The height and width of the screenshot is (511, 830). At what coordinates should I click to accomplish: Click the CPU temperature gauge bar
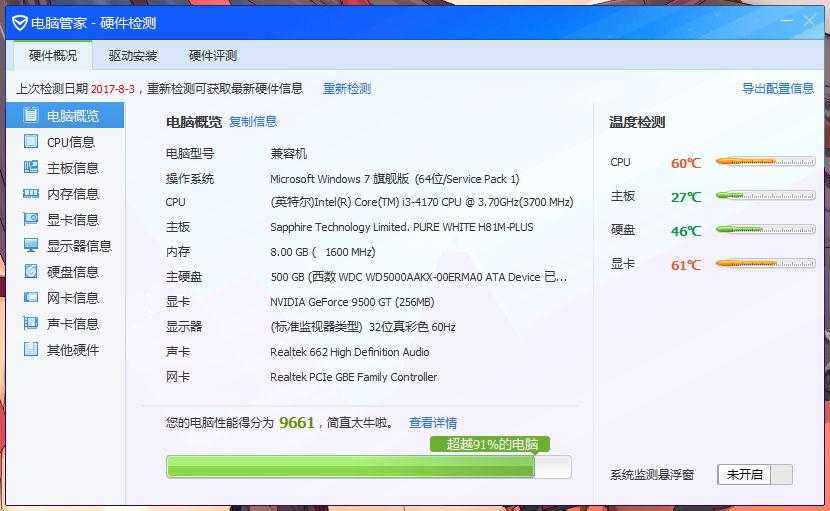click(765, 162)
